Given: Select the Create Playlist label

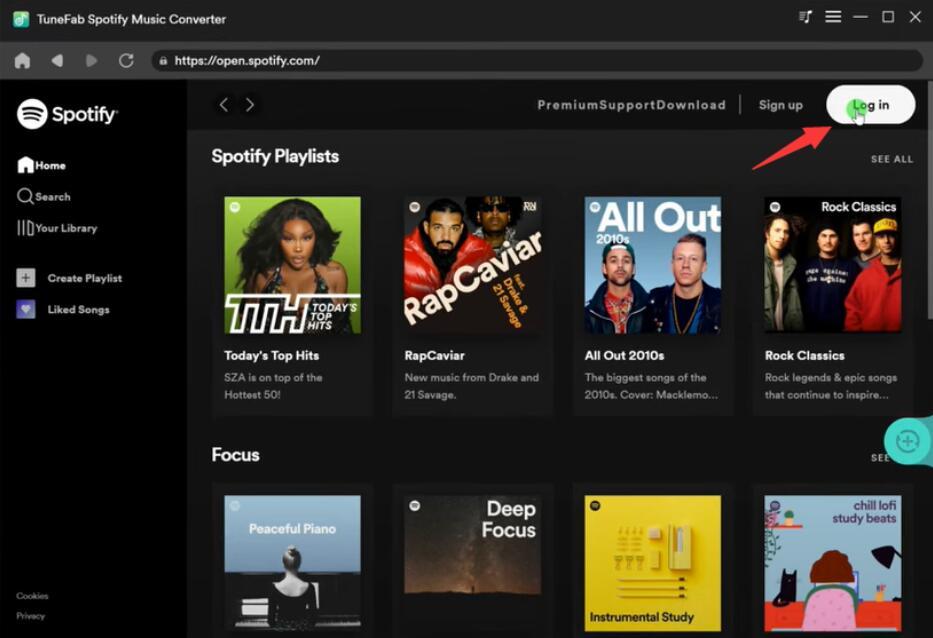Looking at the screenshot, I should pos(84,278).
